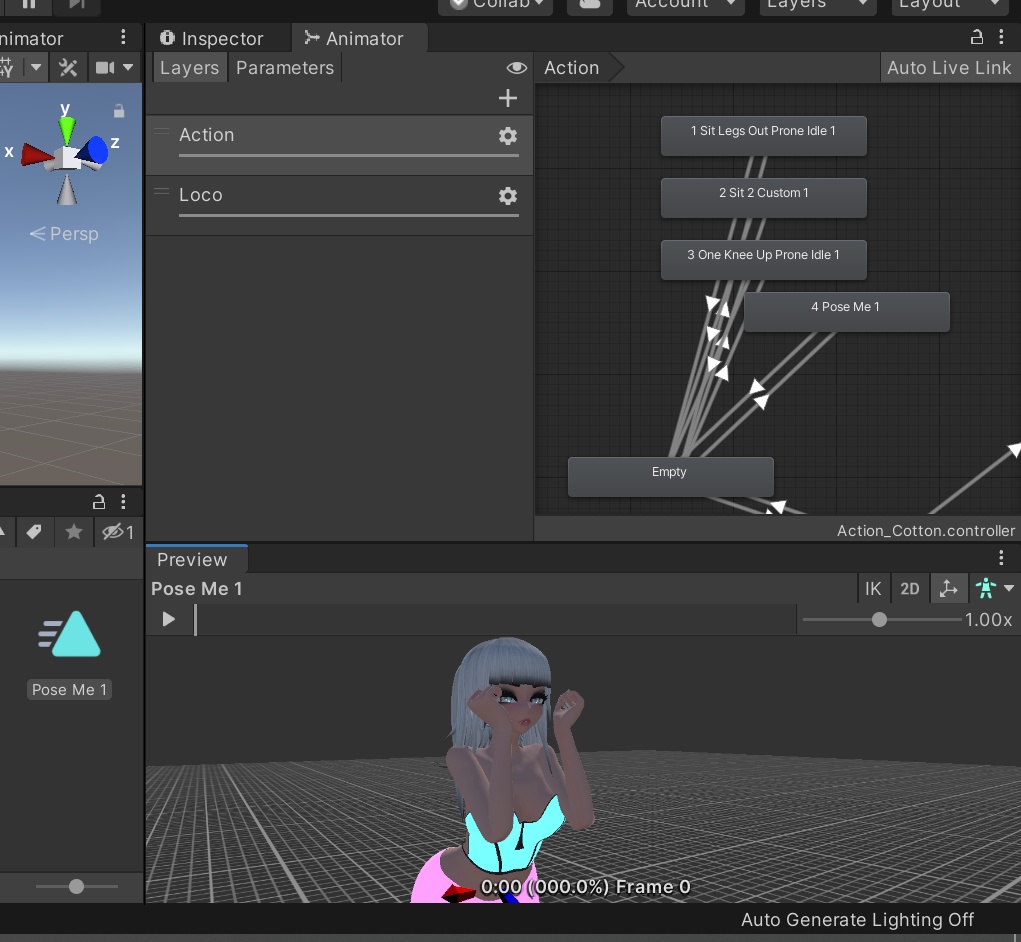
Task: Click the blue Z axis gizmo cone
Action: click(93, 150)
